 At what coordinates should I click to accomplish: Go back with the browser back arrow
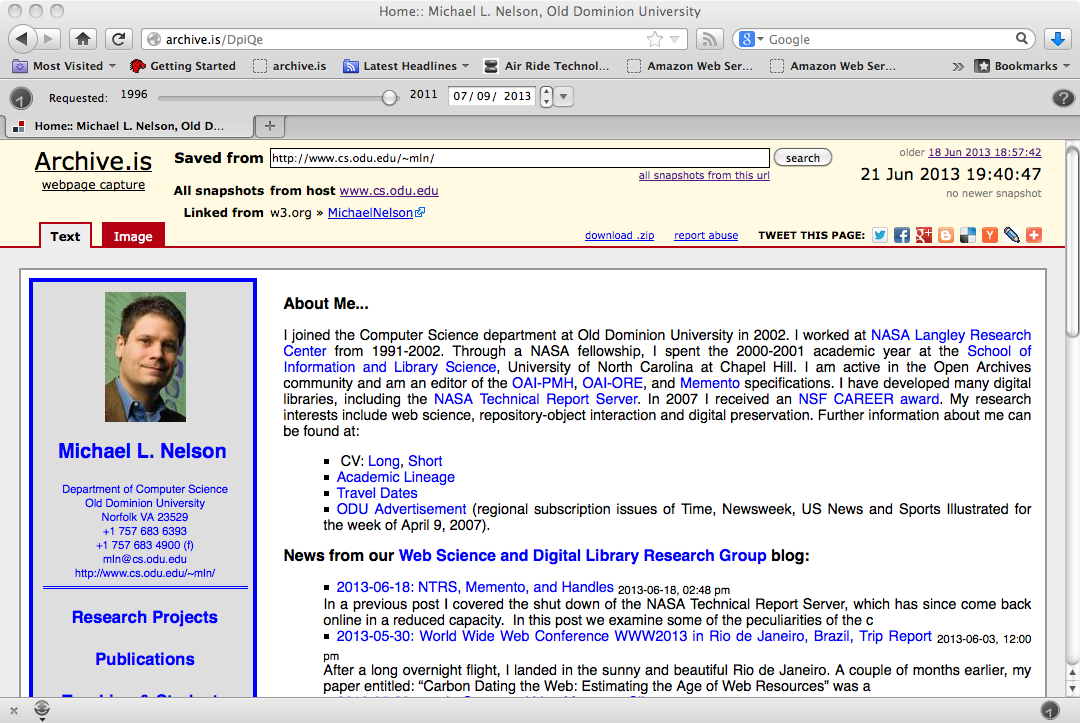tap(22, 39)
